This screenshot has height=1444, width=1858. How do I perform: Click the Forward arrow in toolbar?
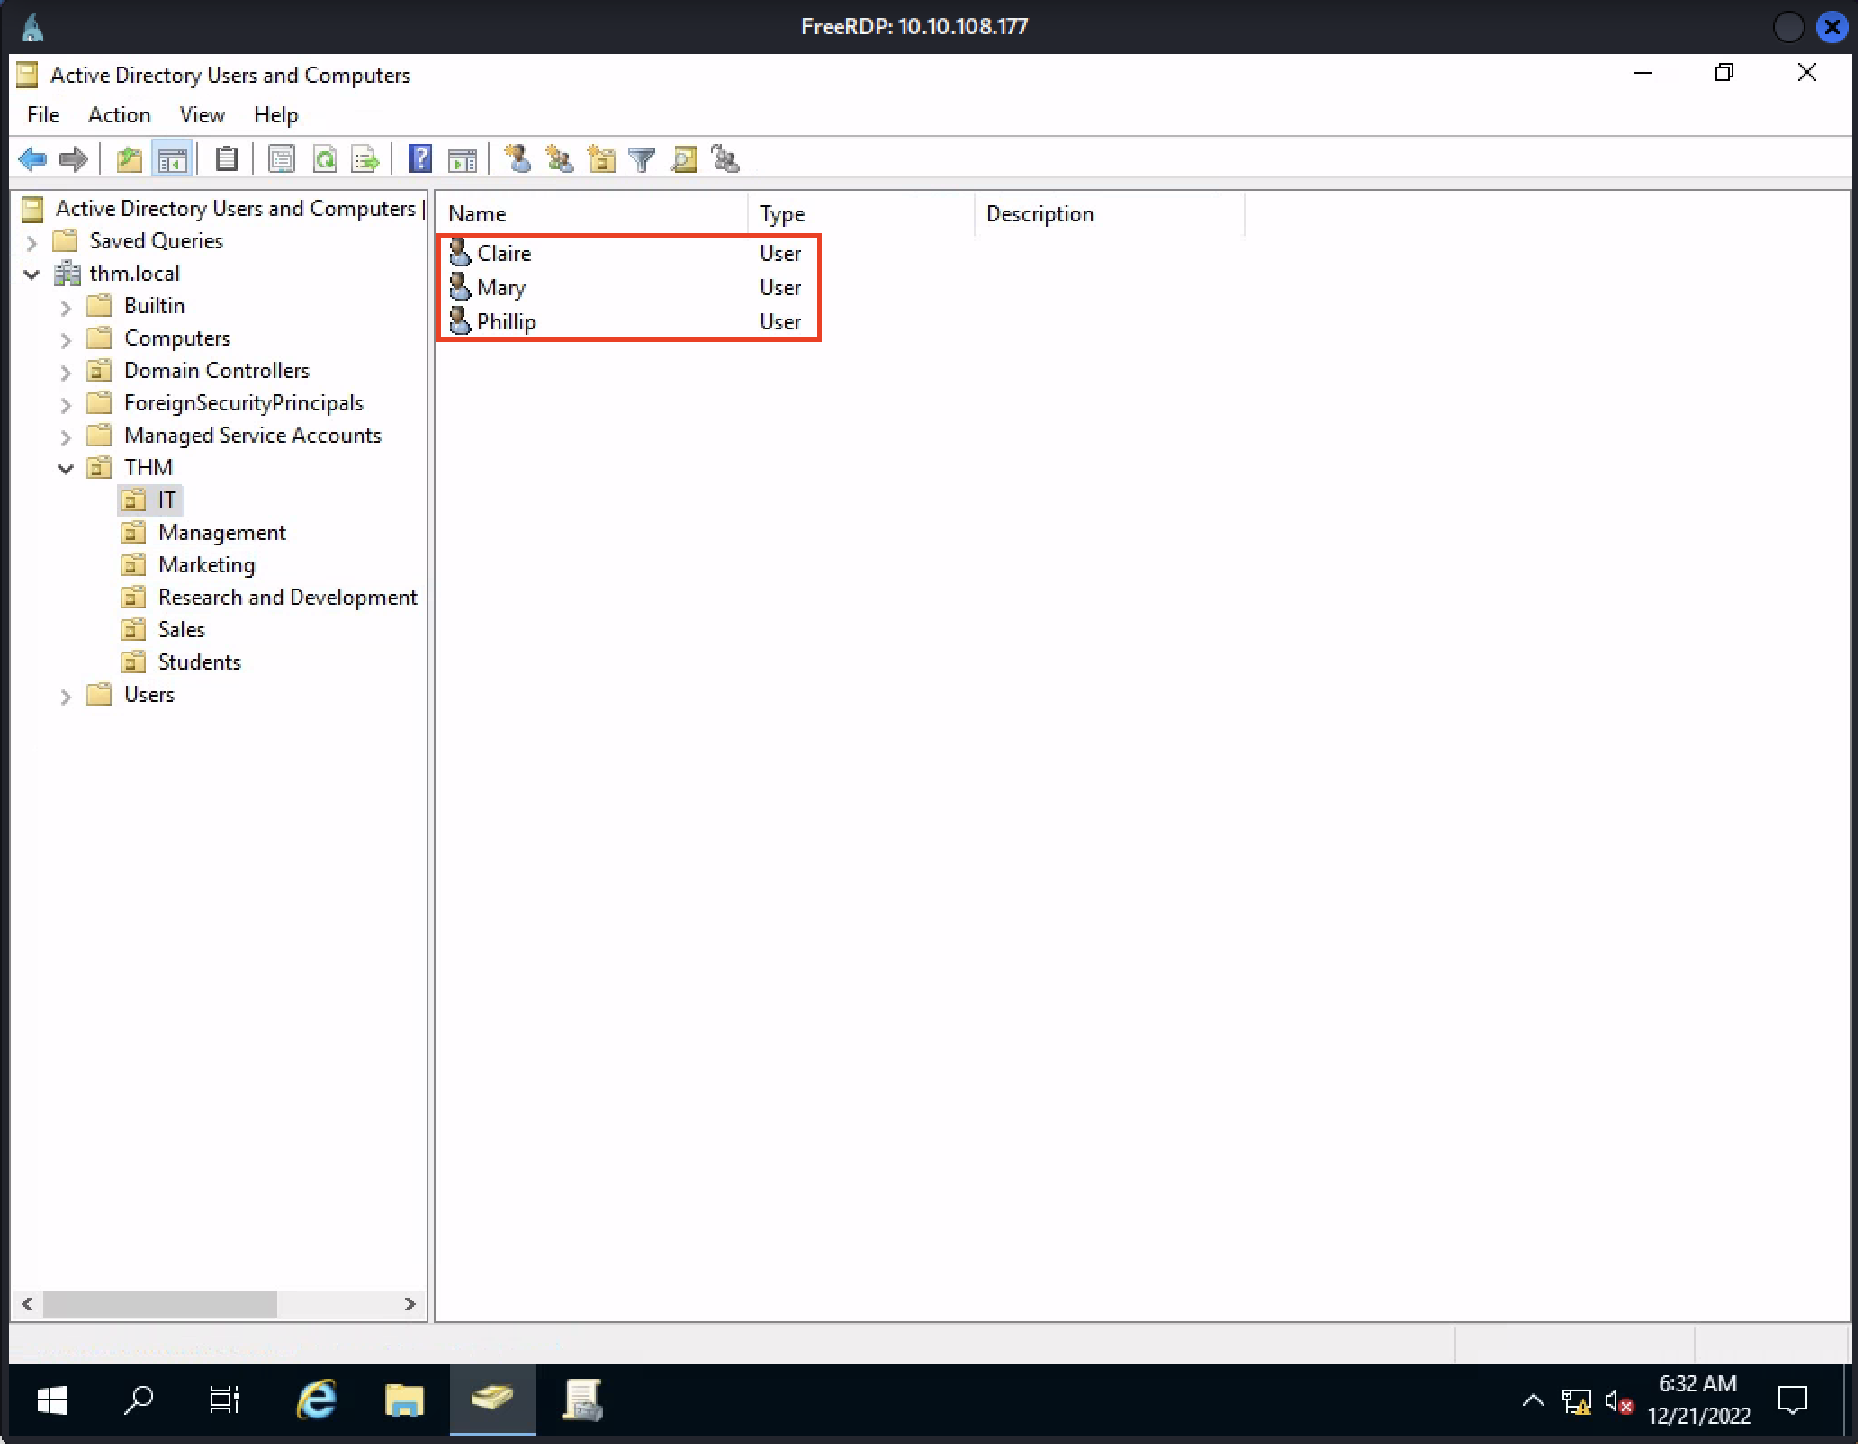(x=73, y=159)
